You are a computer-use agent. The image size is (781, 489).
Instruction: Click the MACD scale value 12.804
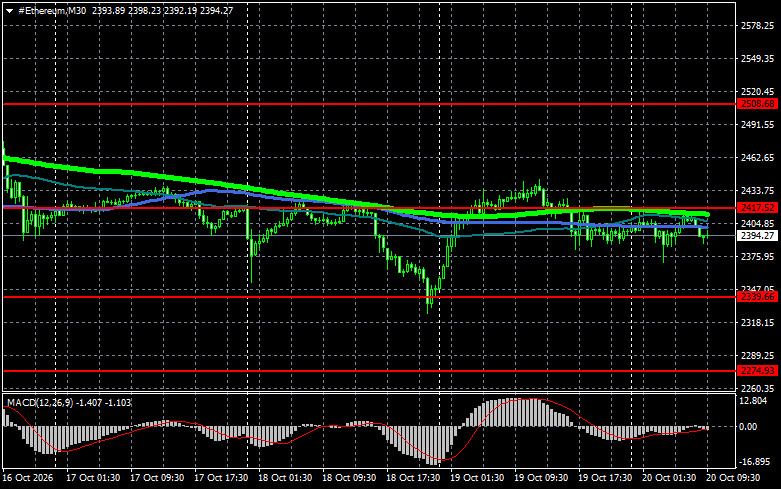(x=754, y=401)
